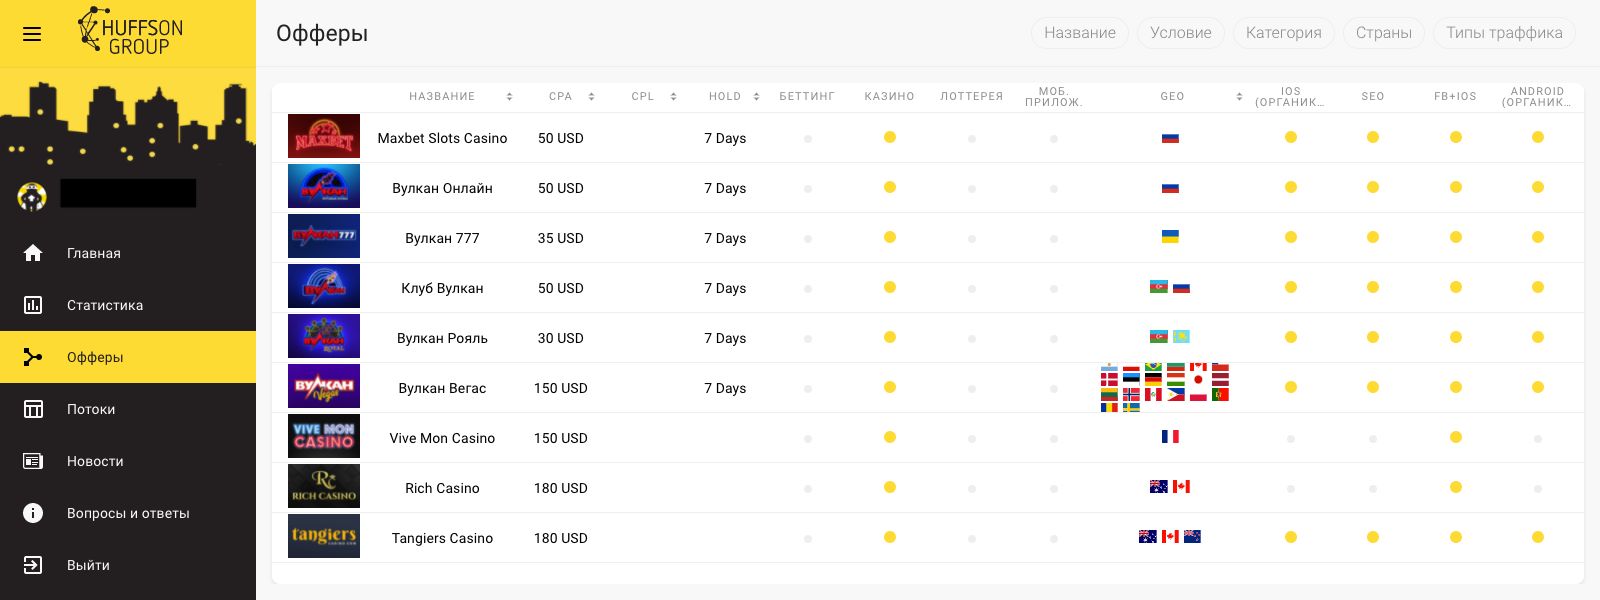Image resolution: width=1600 pixels, height=600 pixels.
Task: Sort offers by CPA column arrows
Action: coord(591,97)
